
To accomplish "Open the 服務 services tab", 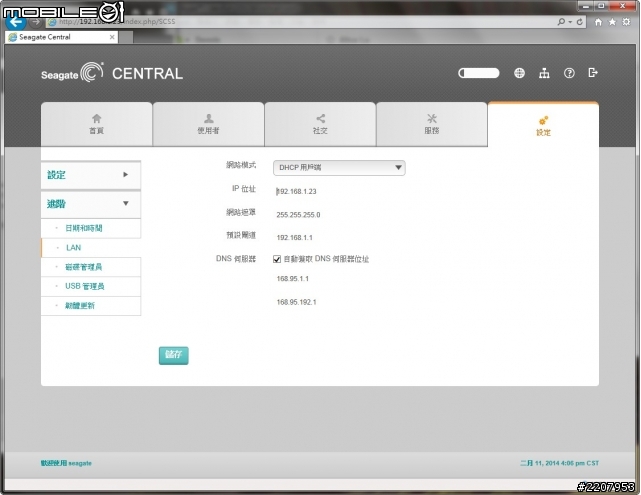I will pos(432,124).
